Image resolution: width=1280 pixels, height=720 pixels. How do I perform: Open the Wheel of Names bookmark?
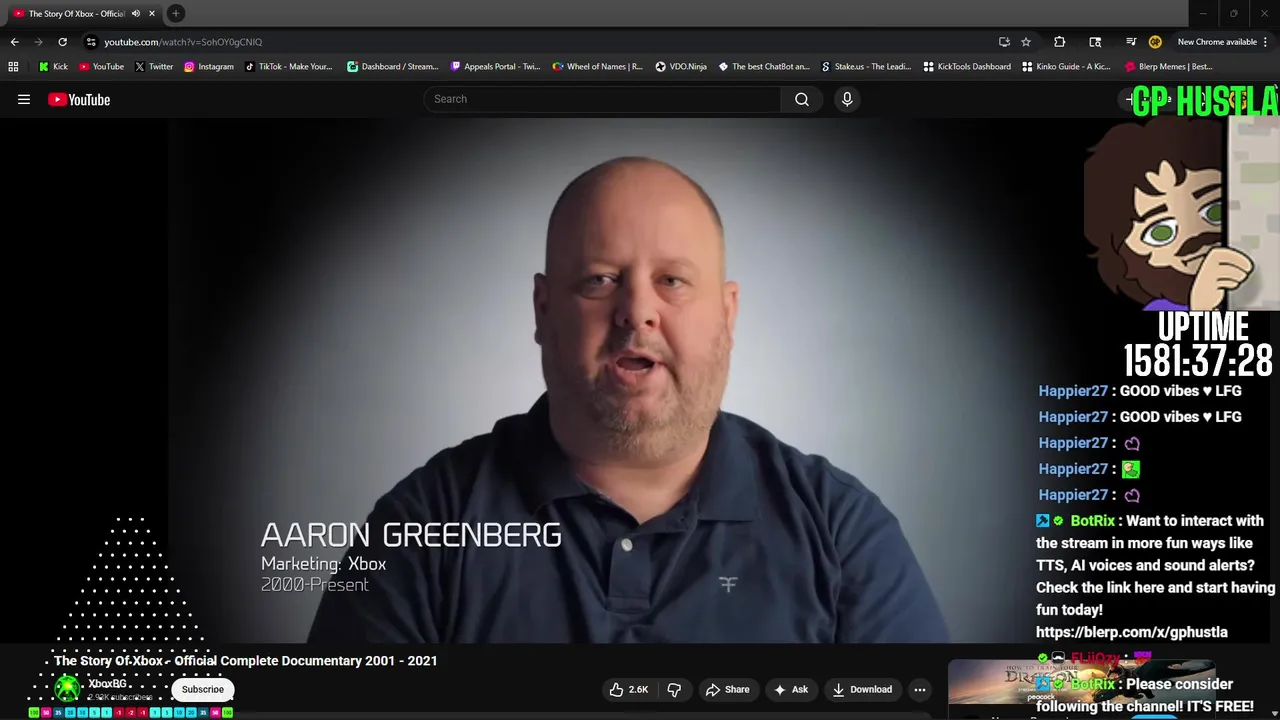click(597, 67)
